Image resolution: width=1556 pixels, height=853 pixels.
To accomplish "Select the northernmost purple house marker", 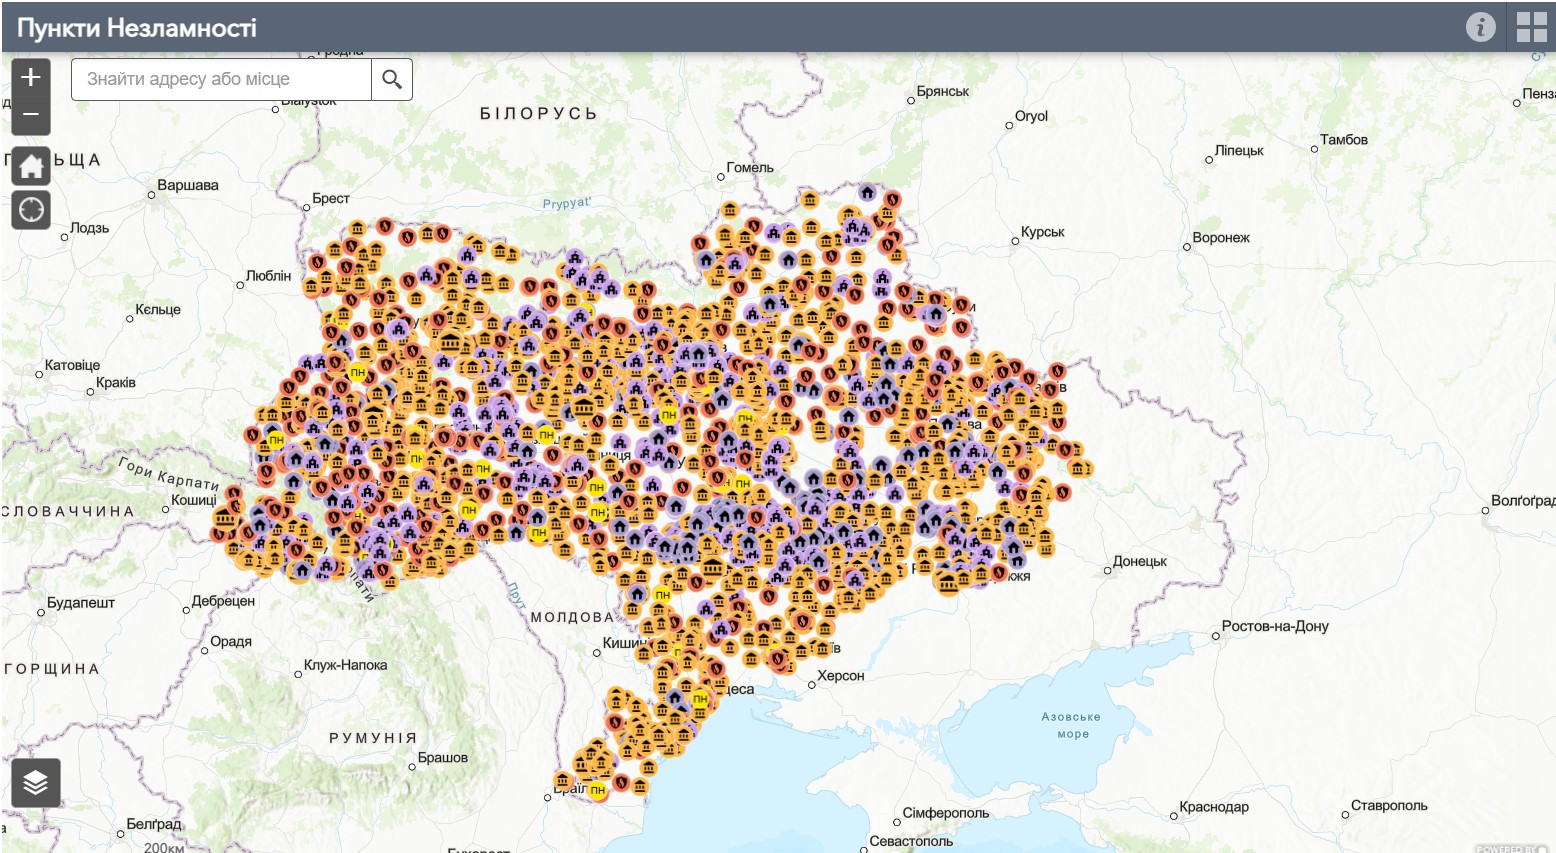I will click(x=867, y=192).
